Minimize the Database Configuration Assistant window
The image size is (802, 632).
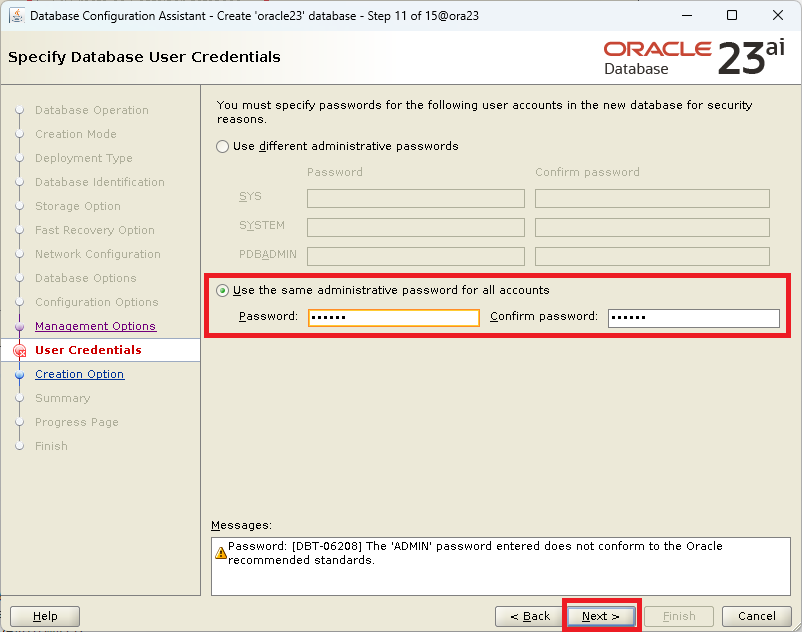tap(687, 15)
